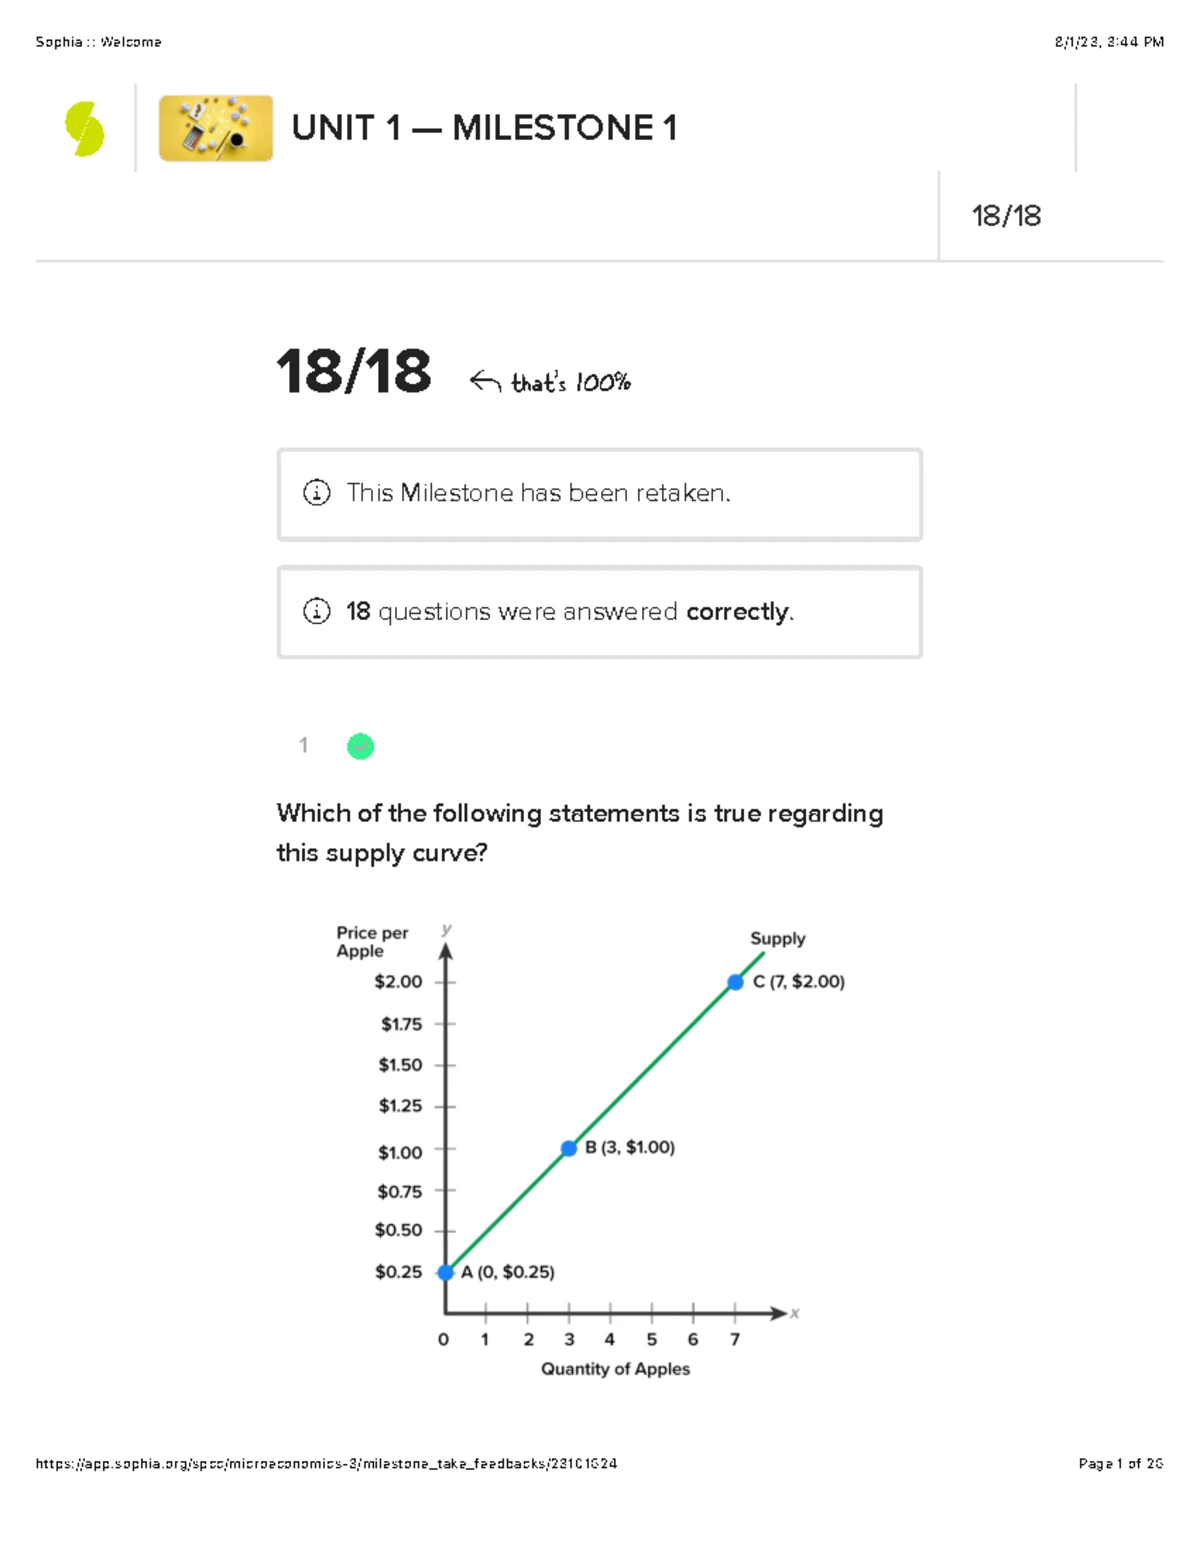The image size is (1200, 1553).
Task: Click the Quantity of Apples axis label
Action: 615,1368
